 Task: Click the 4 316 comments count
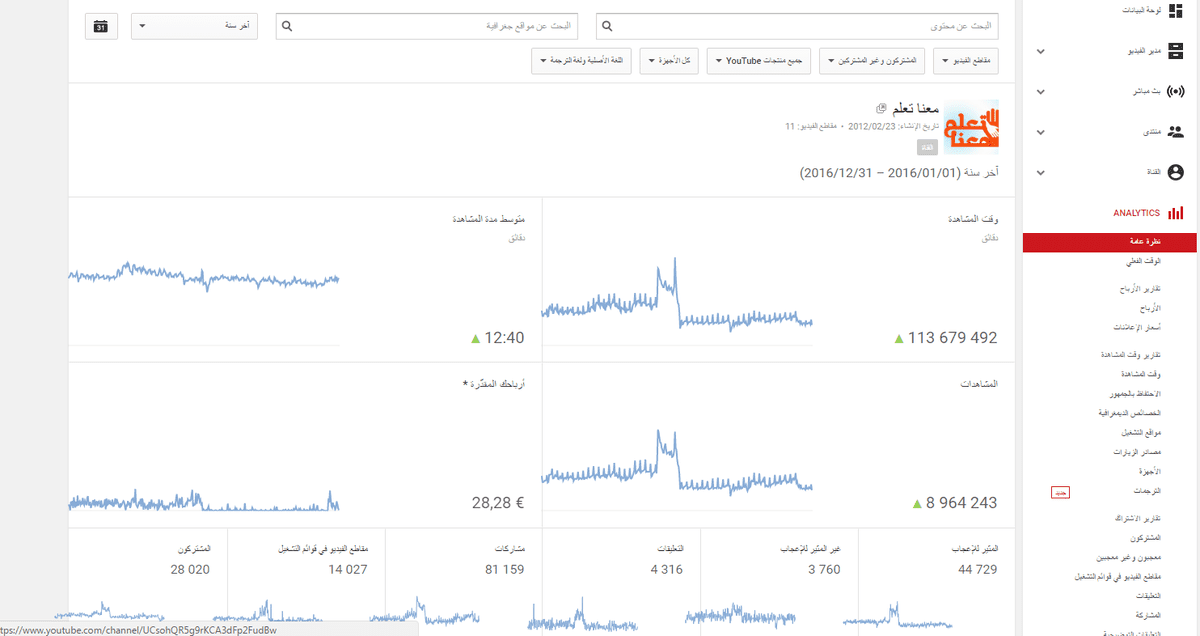tap(666, 569)
